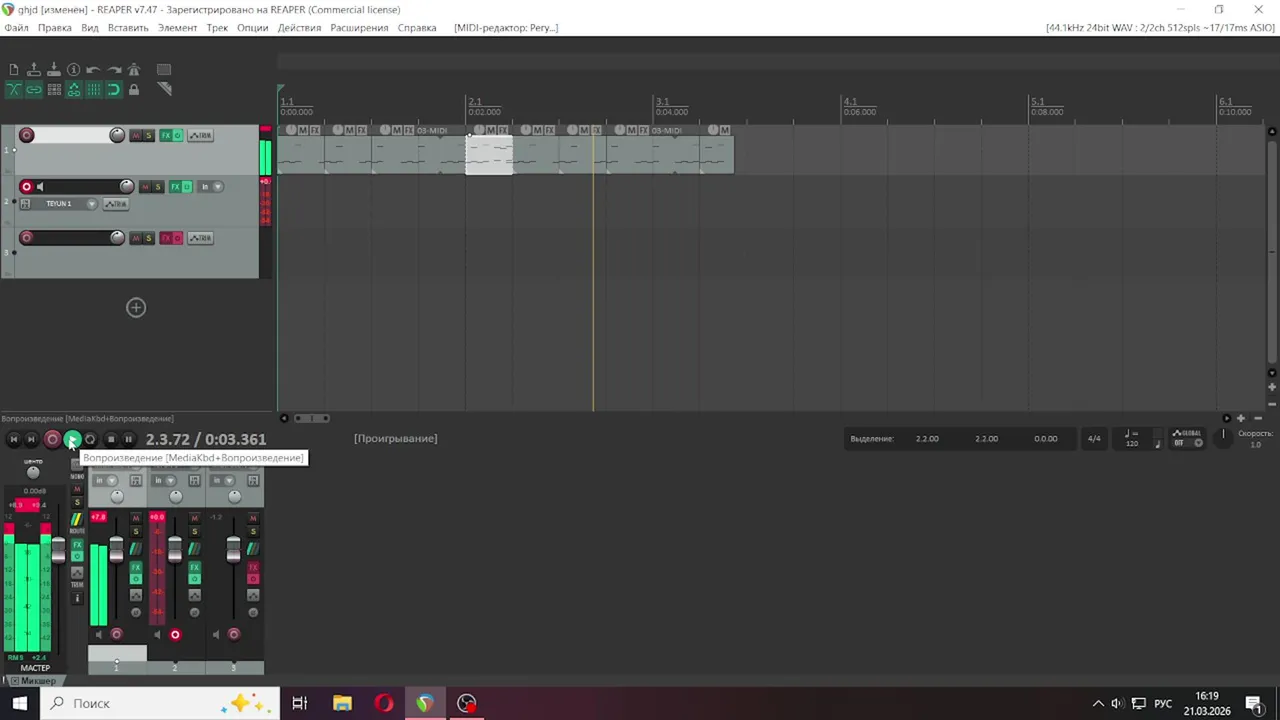The height and width of the screenshot is (720, 1280).
Task: Adjust the volume knob of track 3
Action: click(x=117, y=237)
